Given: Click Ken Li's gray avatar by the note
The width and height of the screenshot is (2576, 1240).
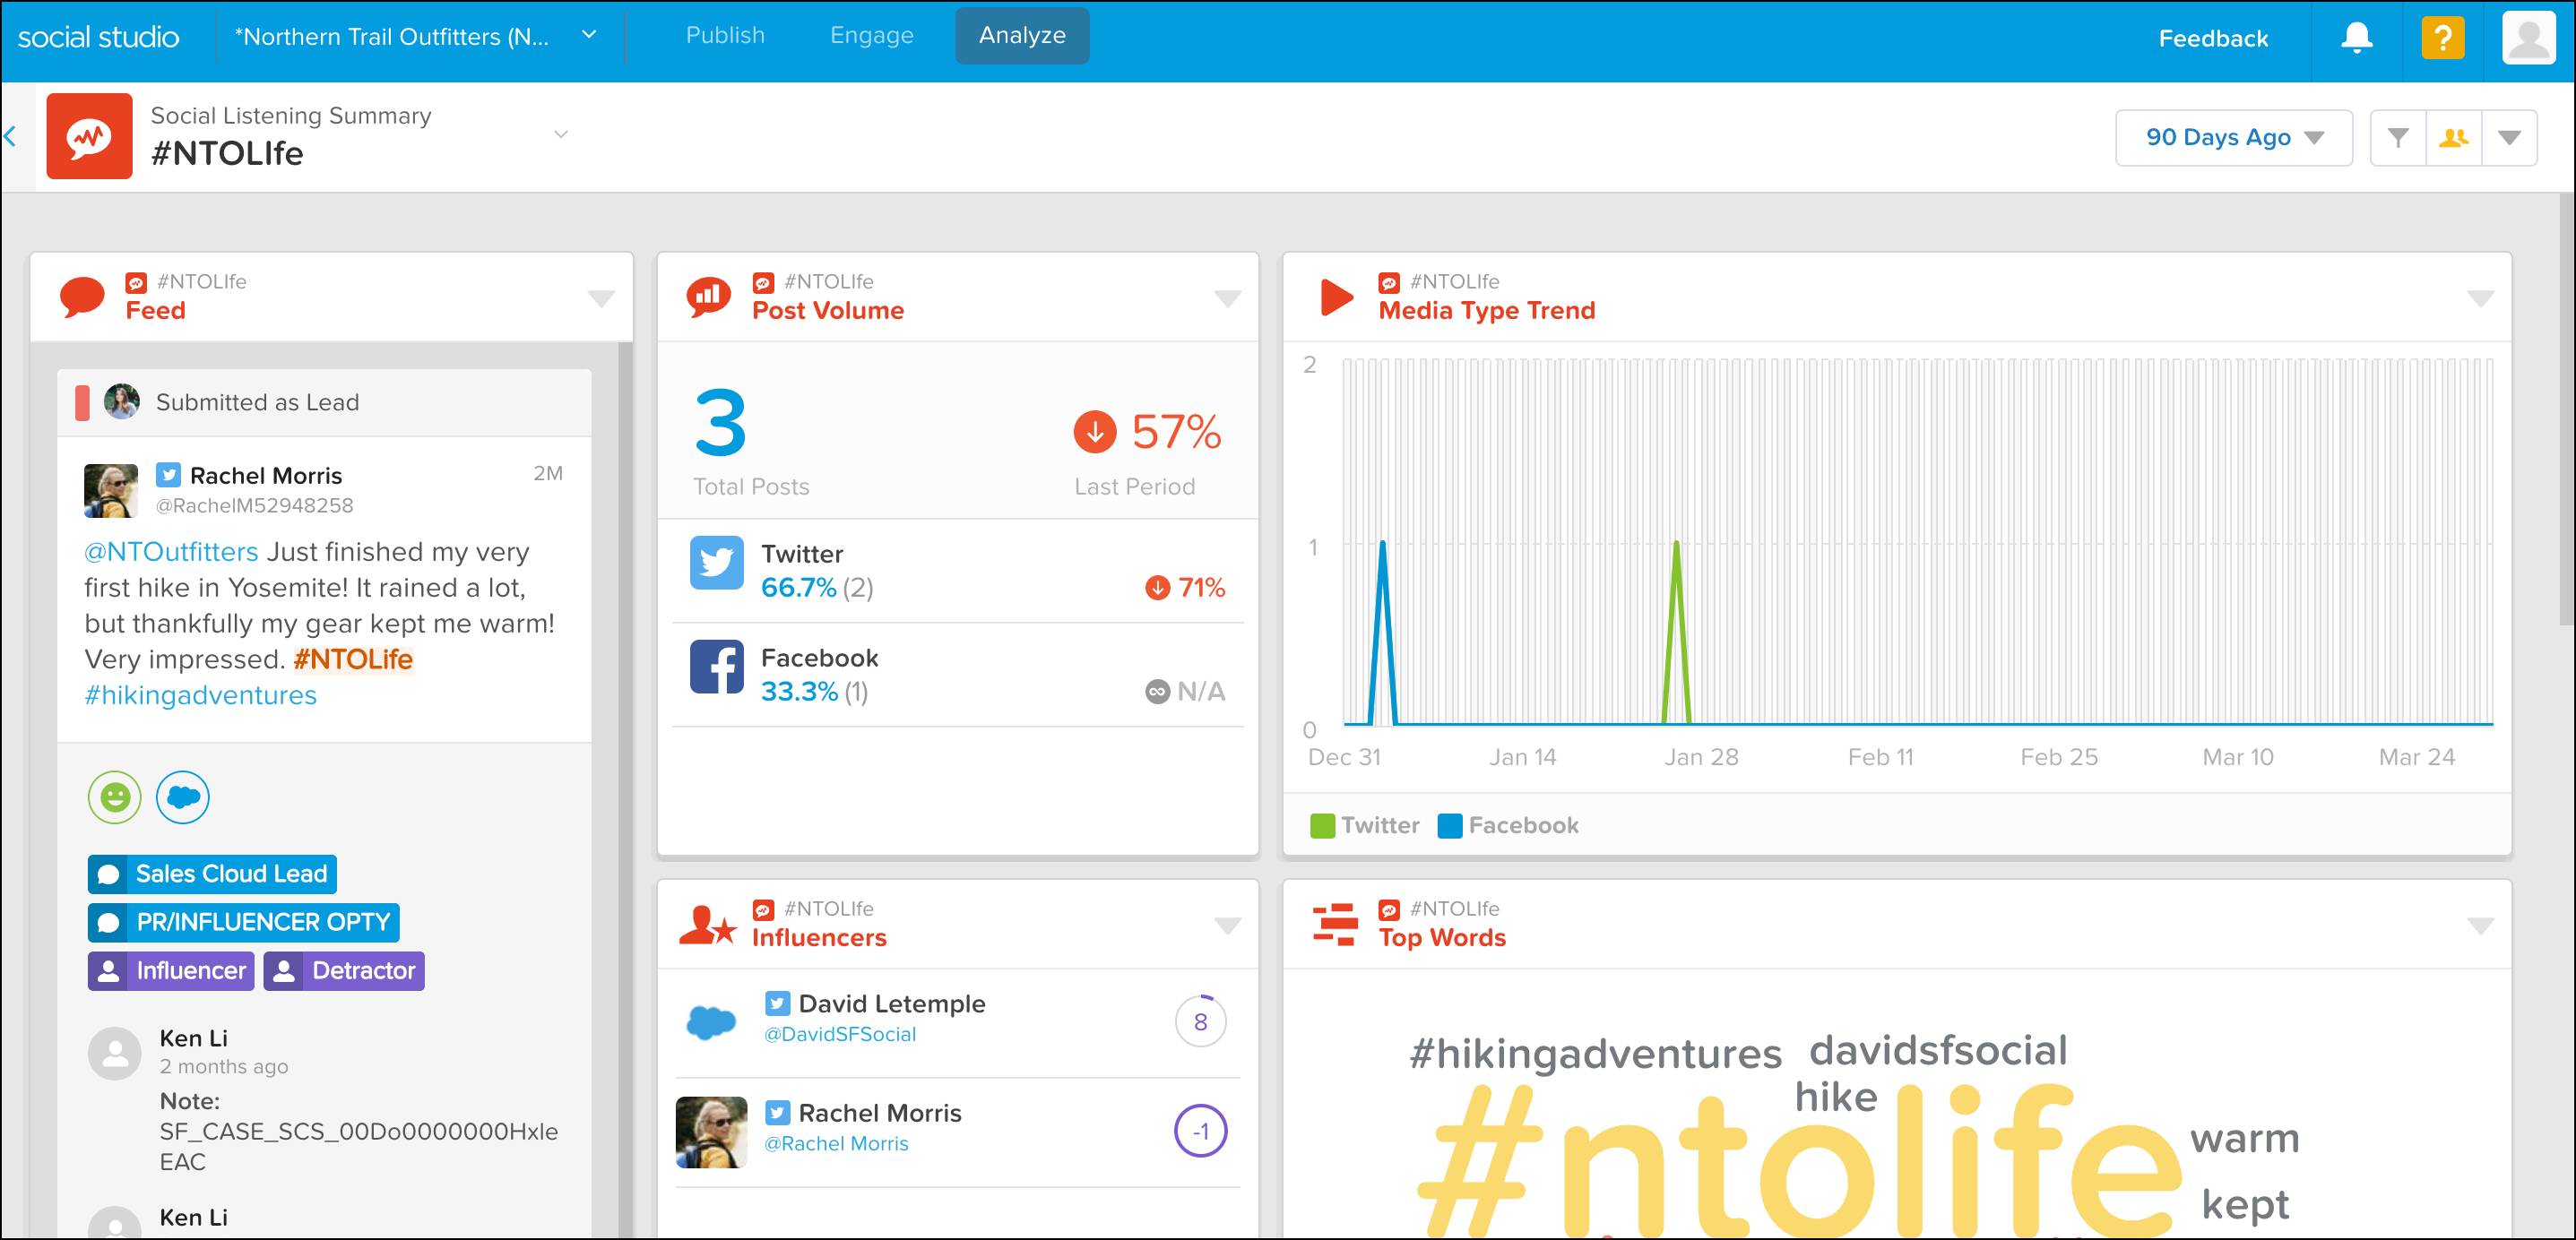Looking at the screenshot, I should pyautogui.click(x=115, y=1053).
